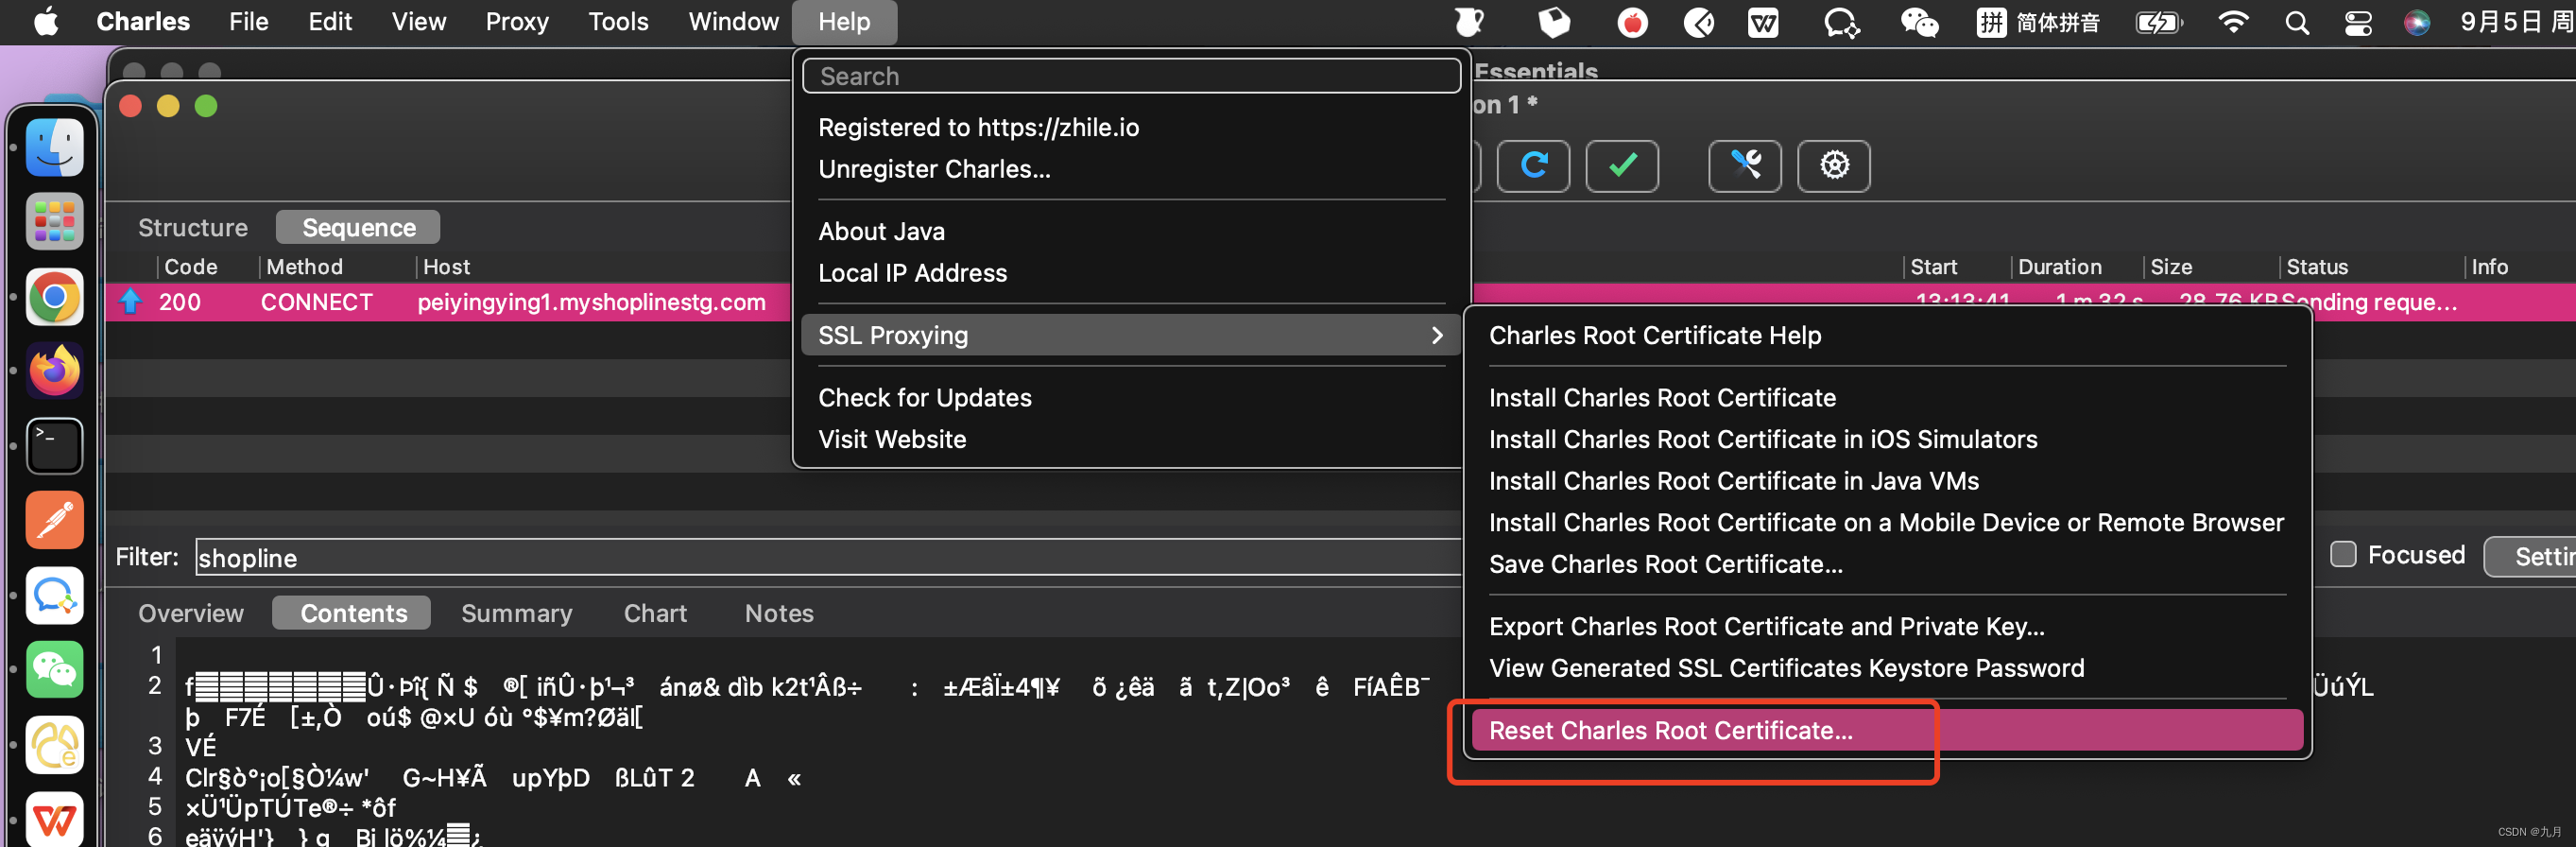Click the green checkmark toolbar icon

1622,165
